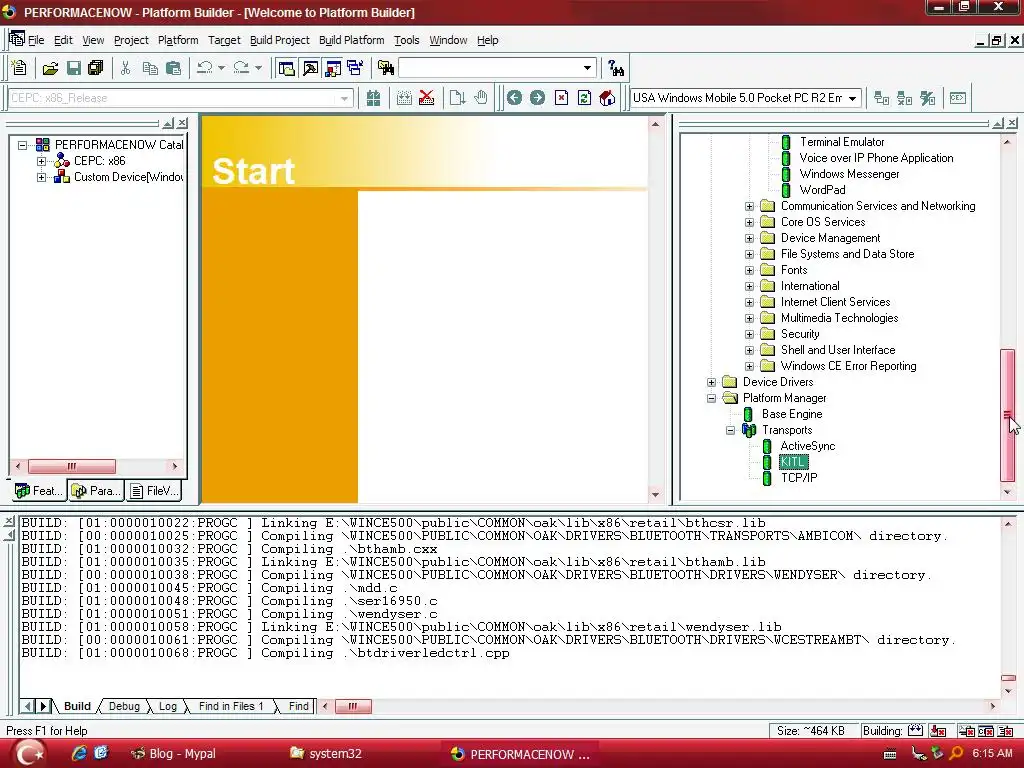Expand the Security catalog folder
The width and height of the screenshot is (1024, 768).
click(x=749, y=334)
